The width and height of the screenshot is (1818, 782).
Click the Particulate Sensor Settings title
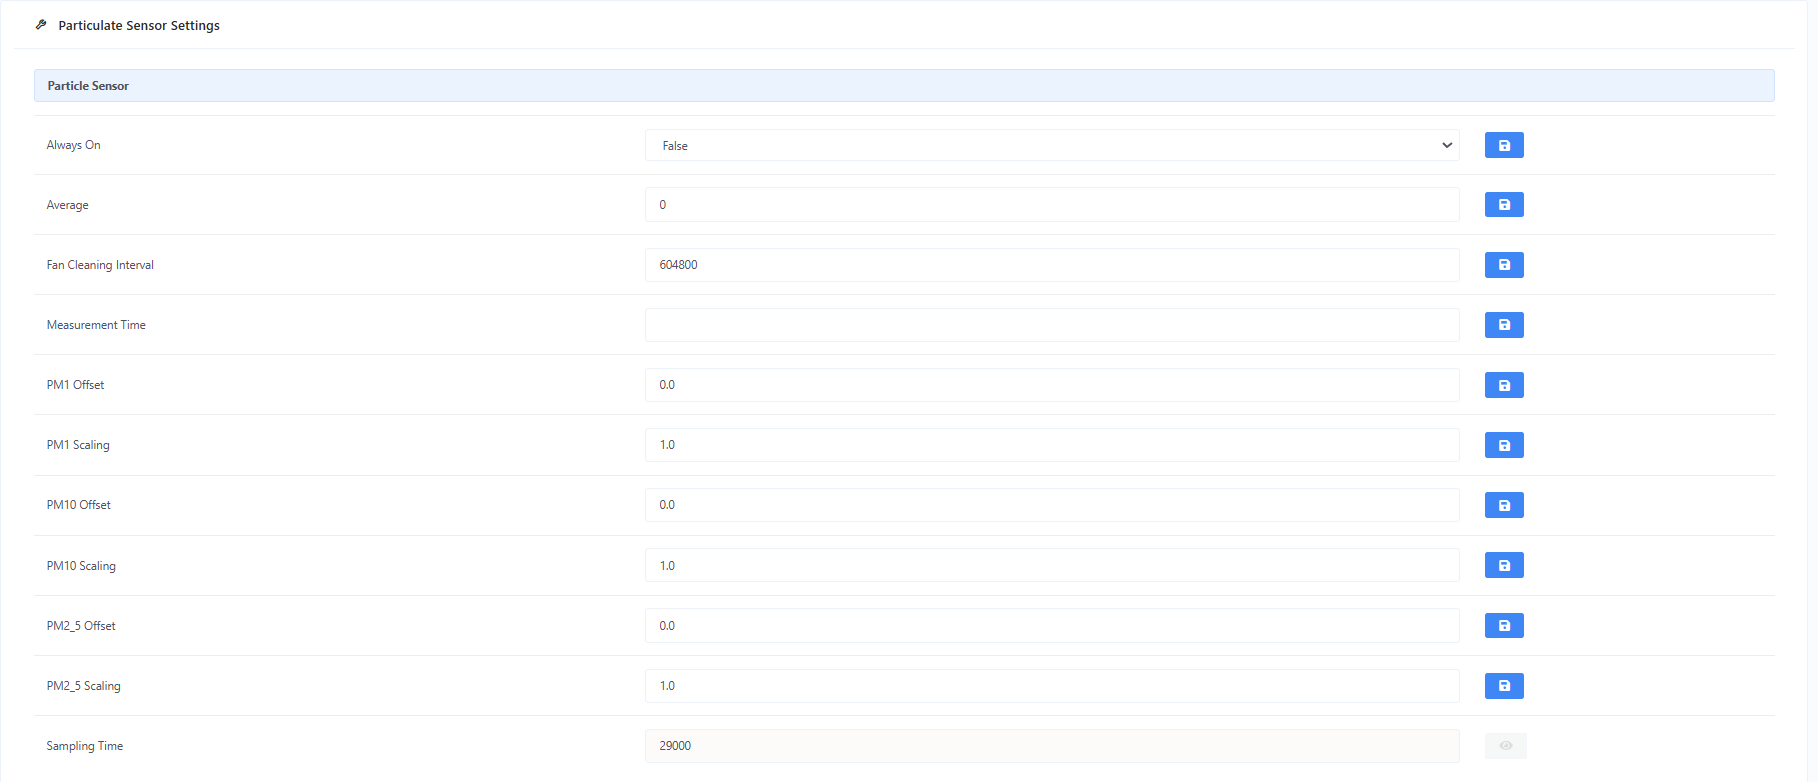pyautogui.click(x=139, y=26)
